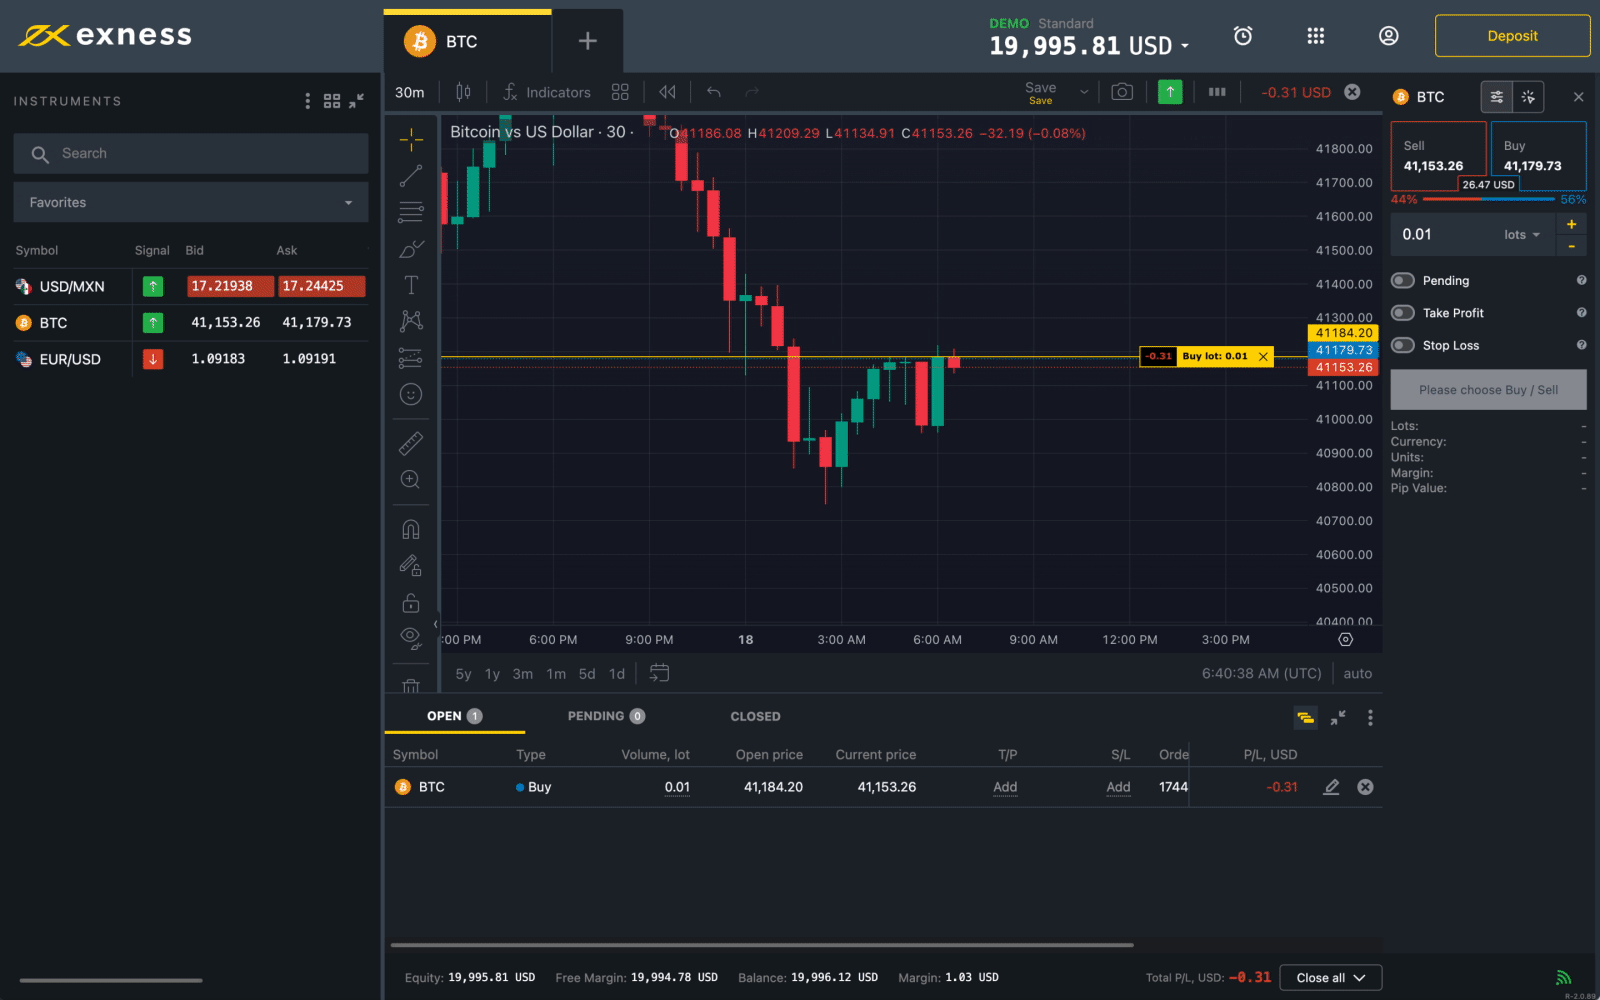Click the bar replay rewind icon
The height and width of the screenshot is (1000, 1600).
[x=667, y=92]
